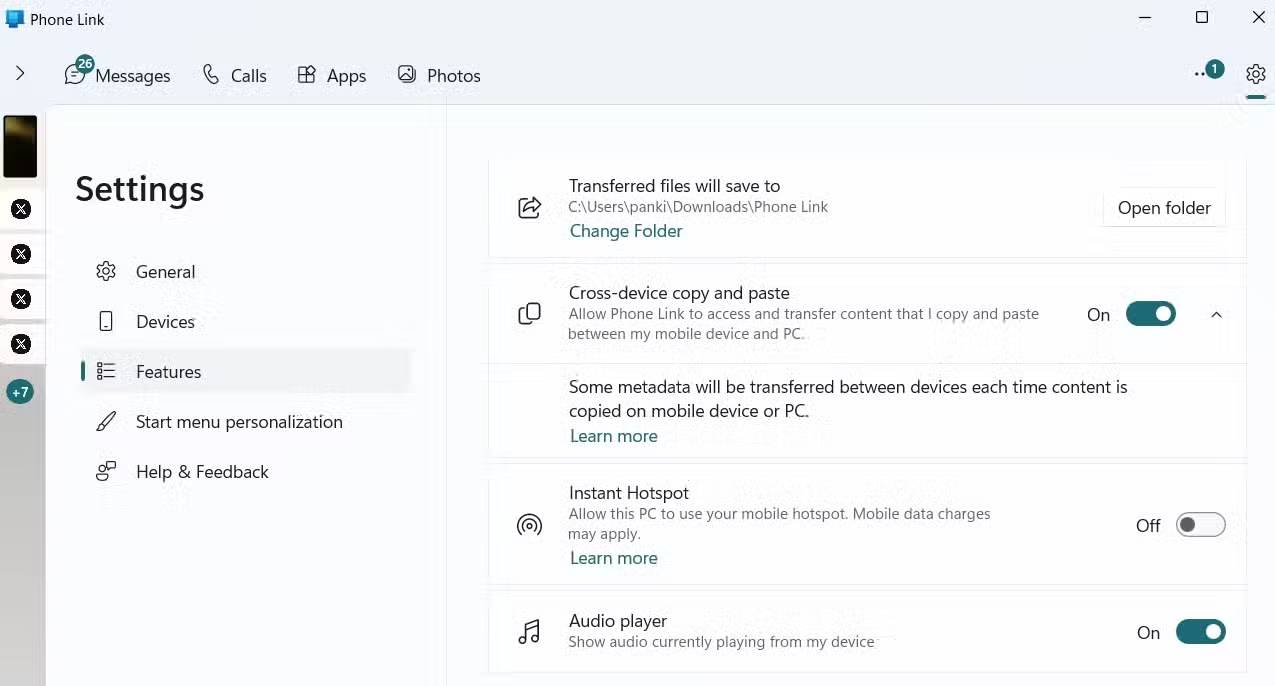Click the Calls phone icon
1275x686 pixels.
click(211, 75)
